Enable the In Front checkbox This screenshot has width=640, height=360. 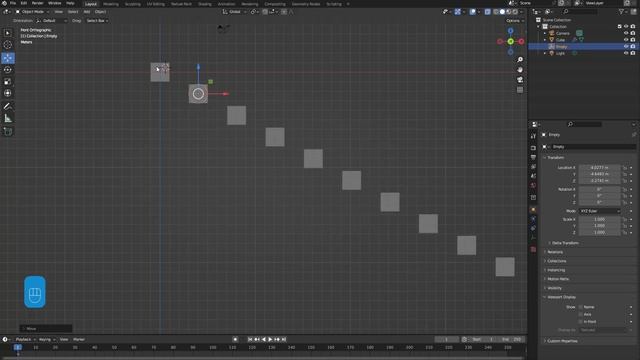(x=581, y=322)
